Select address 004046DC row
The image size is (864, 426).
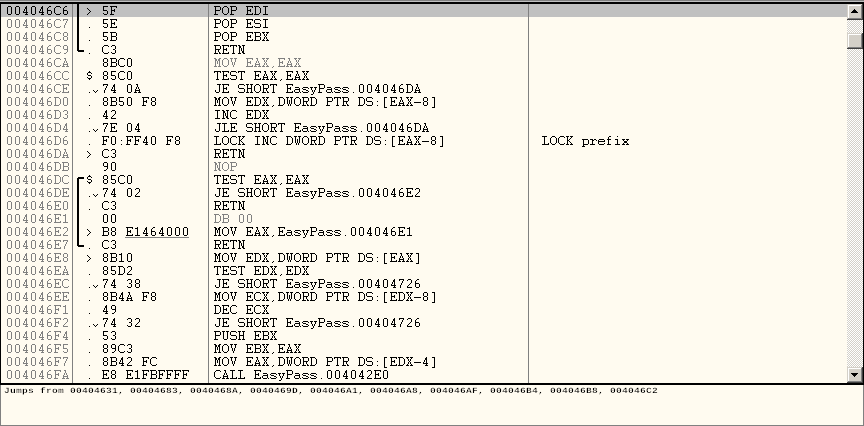click(x=423, y=180)
